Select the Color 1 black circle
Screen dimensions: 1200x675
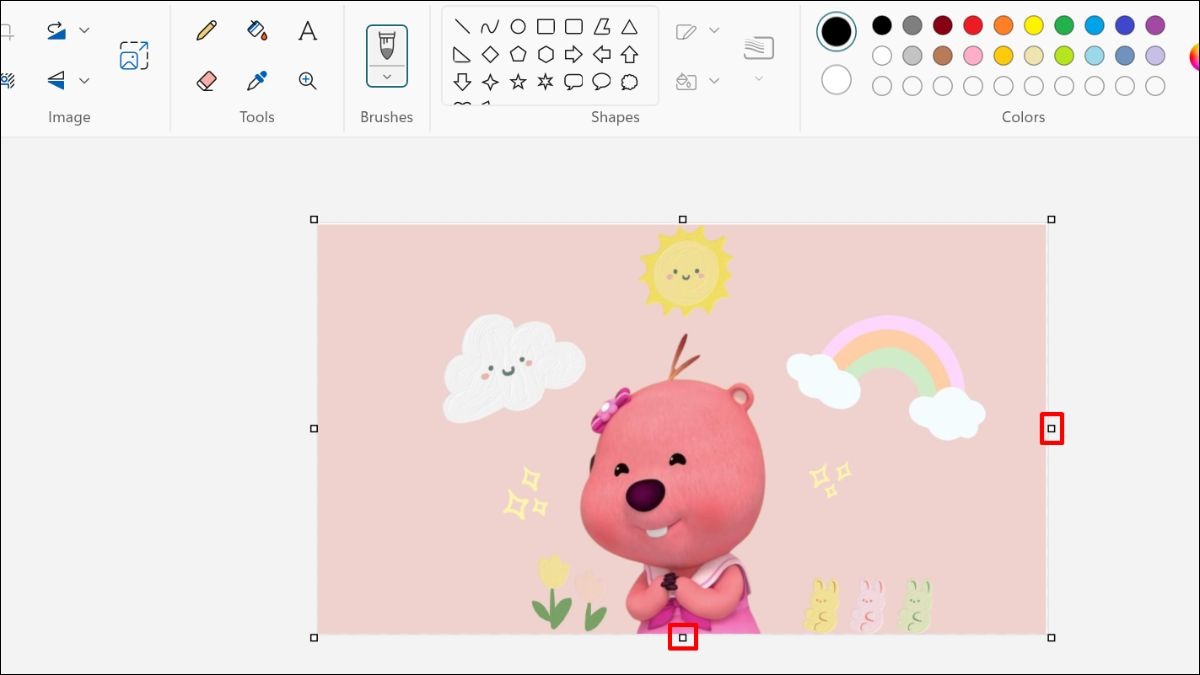[836, 31]
